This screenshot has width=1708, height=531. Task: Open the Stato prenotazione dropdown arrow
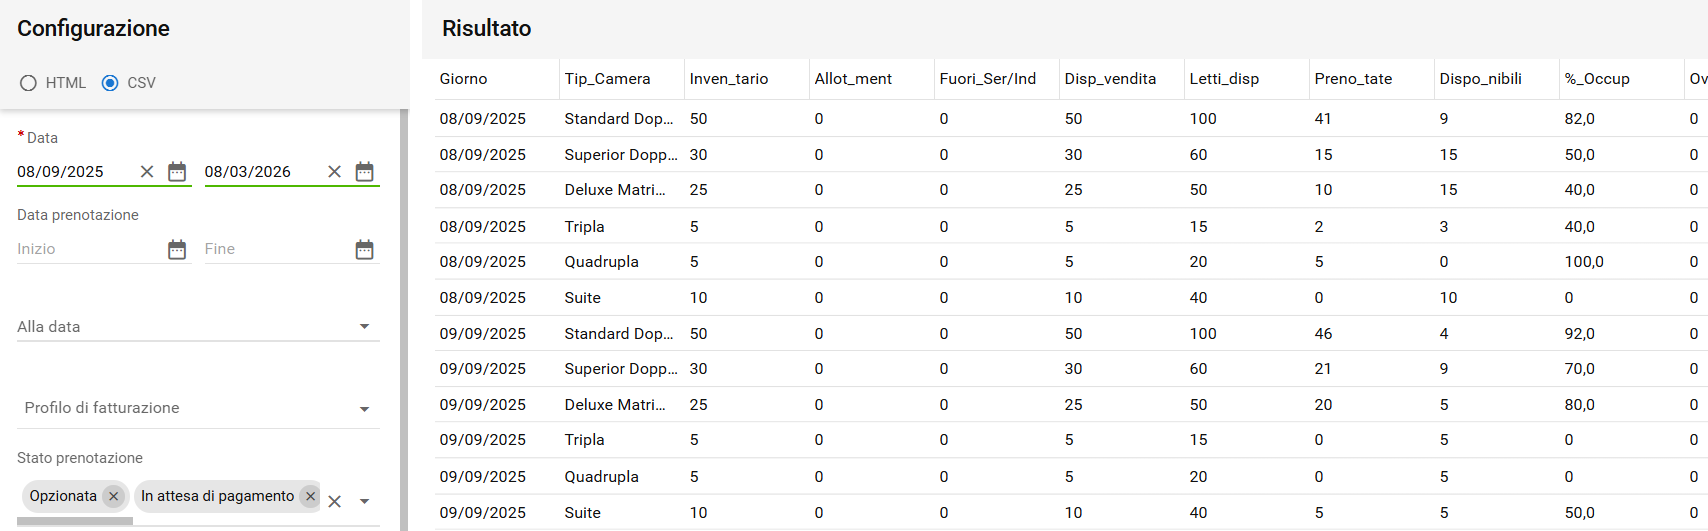pyautogui.click(x=365, y=501)
